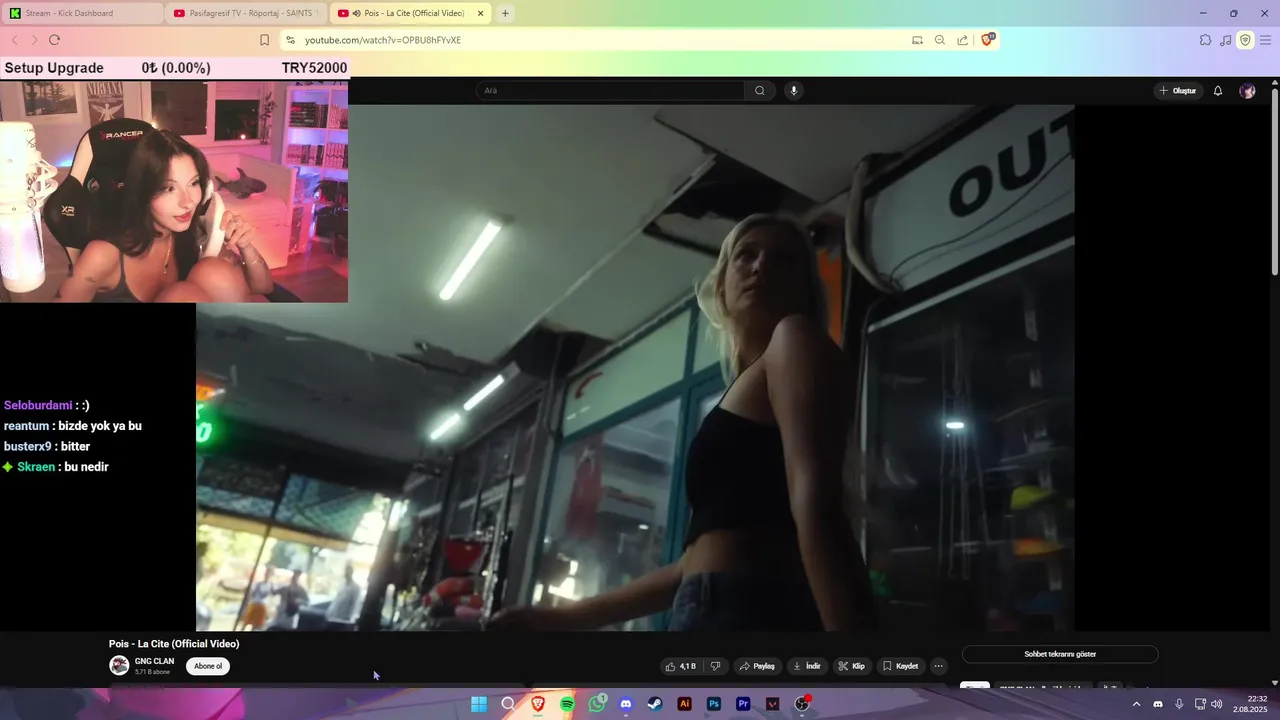The image size is (1280, 720).
Task: Click the page vertical scrollbar
Action: [1275, 182]
